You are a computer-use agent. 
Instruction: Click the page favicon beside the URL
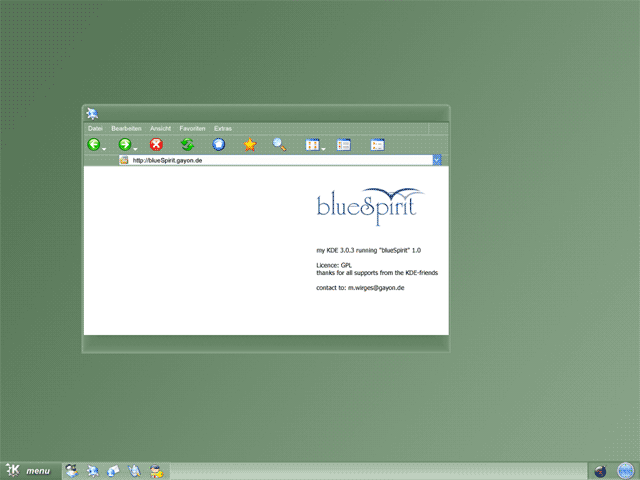point(124,160)
